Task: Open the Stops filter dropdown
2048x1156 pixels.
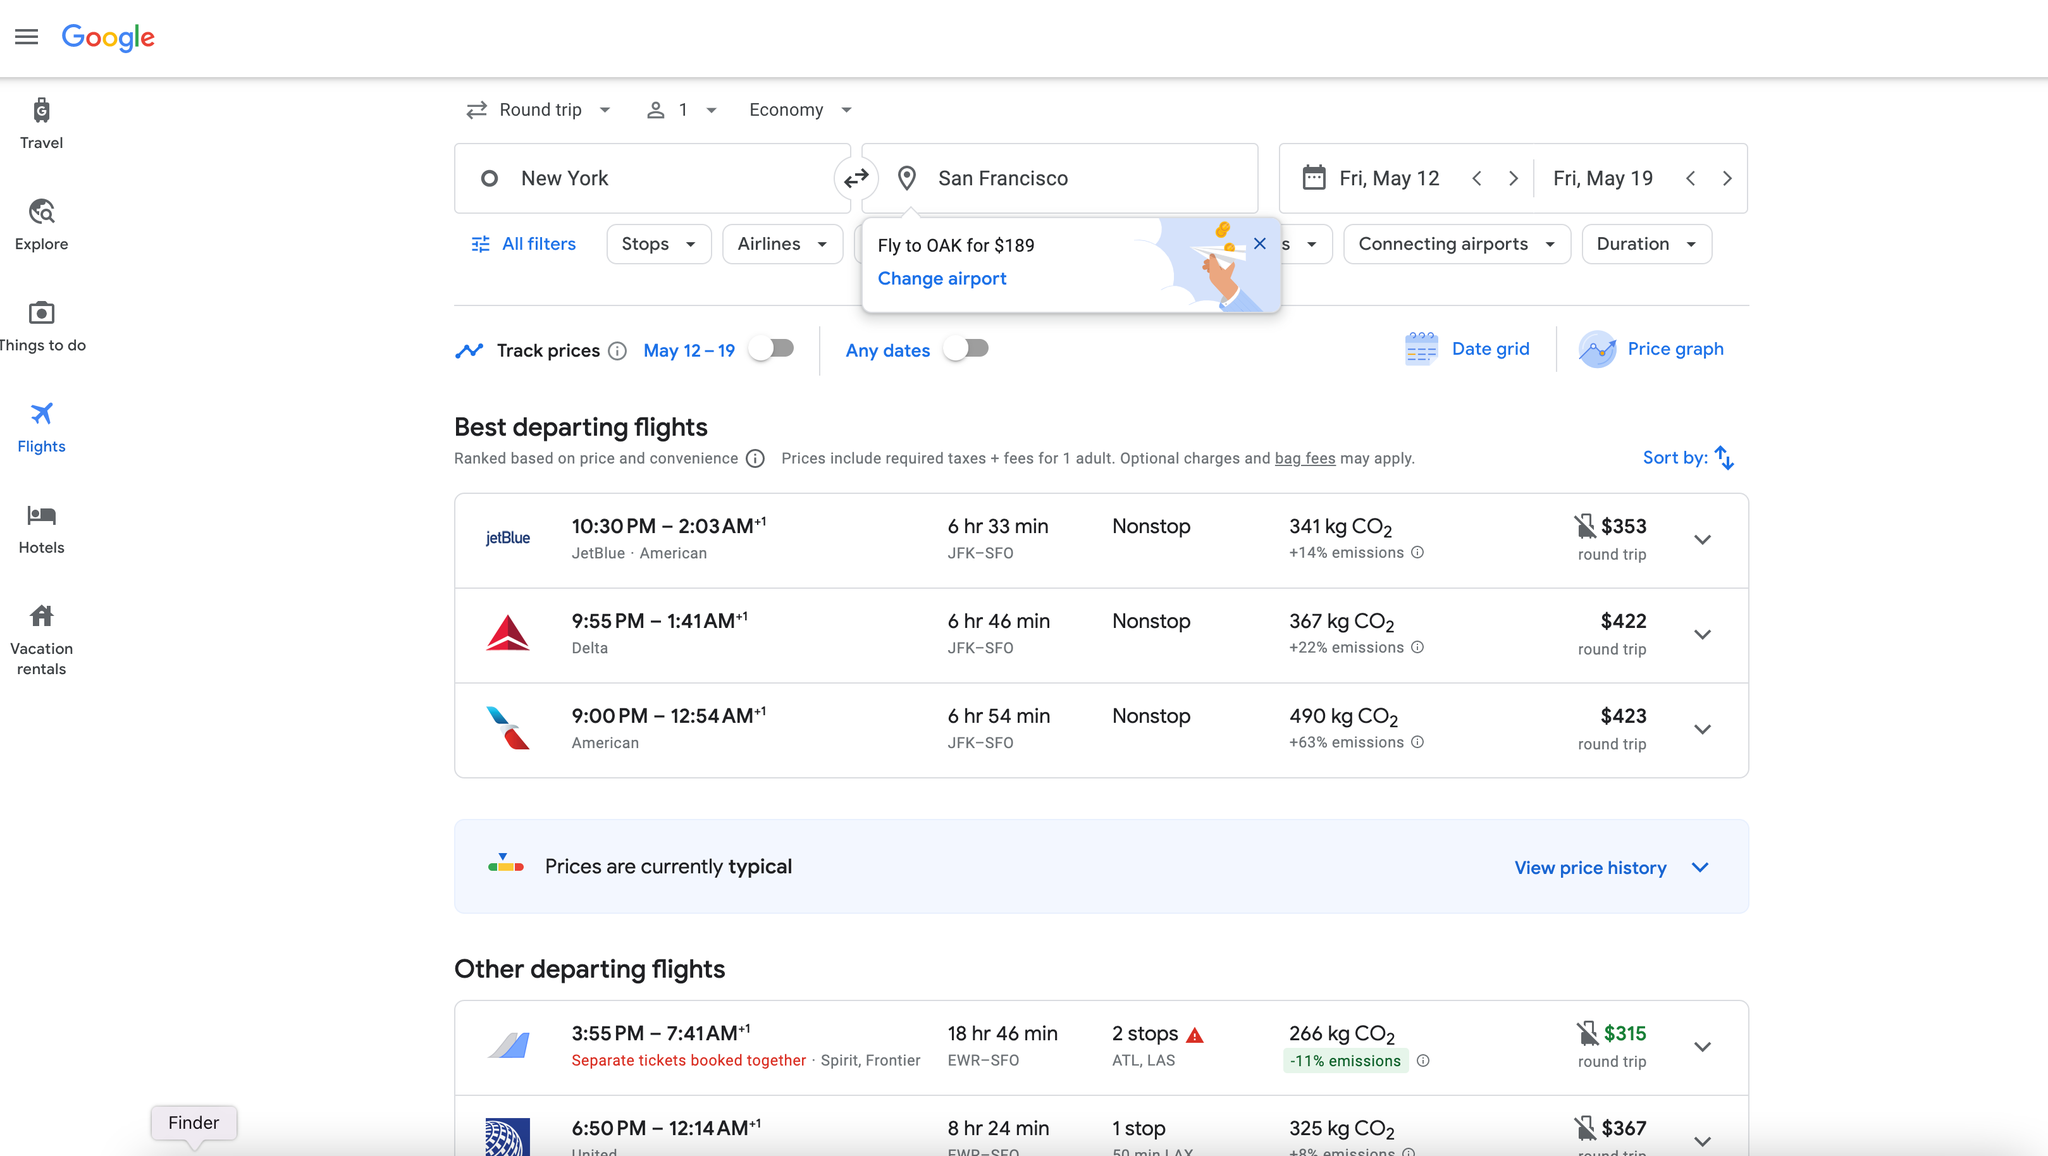Action: (x=657, y=243)
